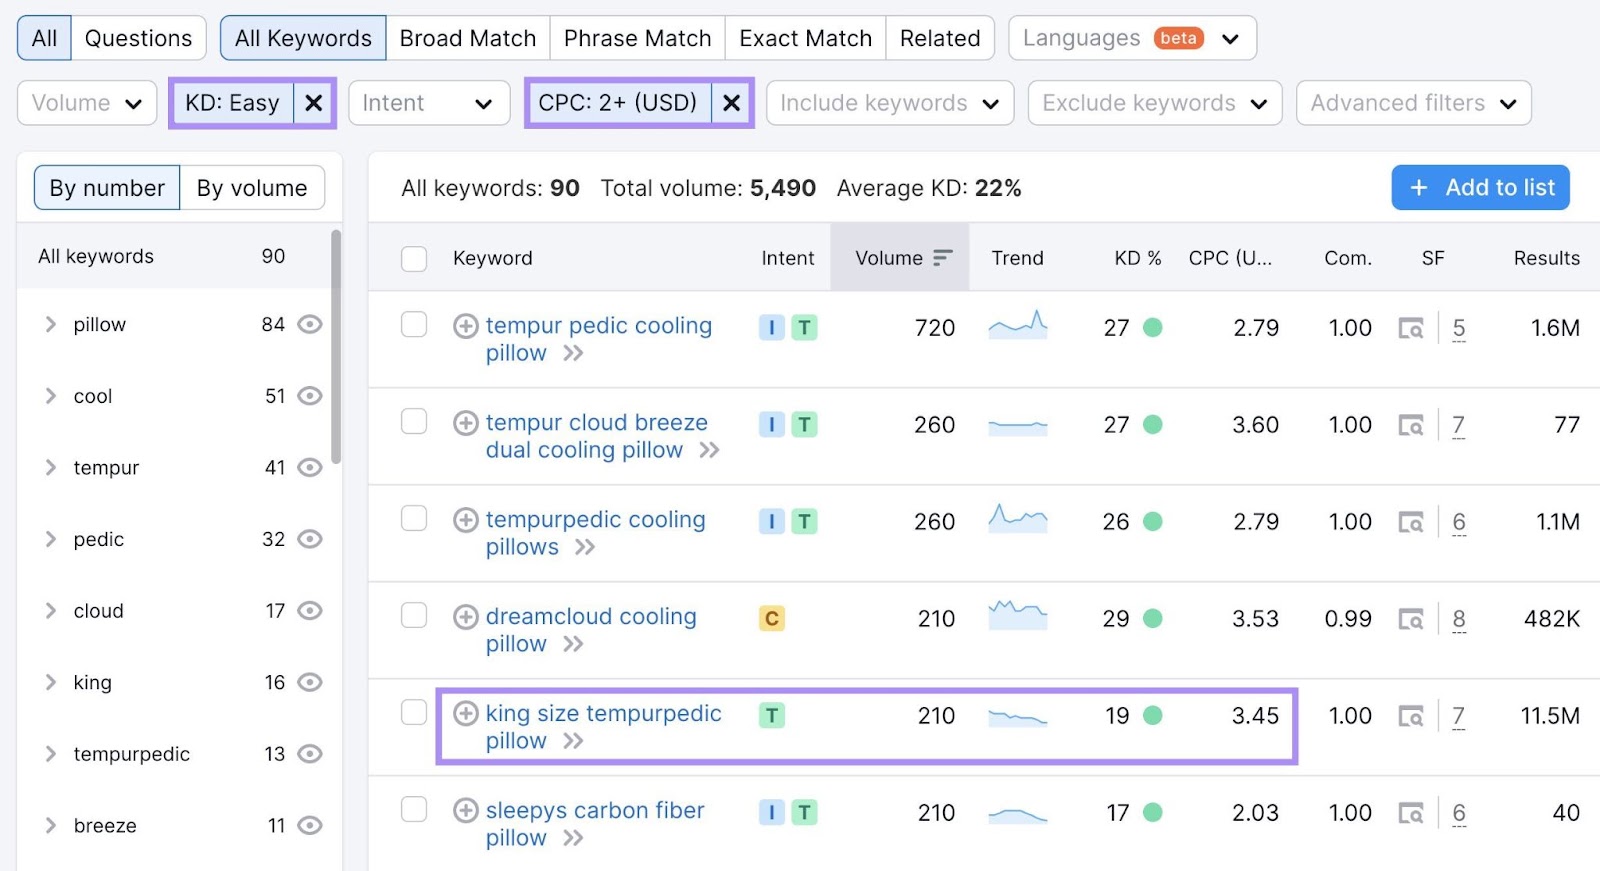Select the Questions tab
Viewport: 1600px width, 871px height.
click(x=138, y=38)
